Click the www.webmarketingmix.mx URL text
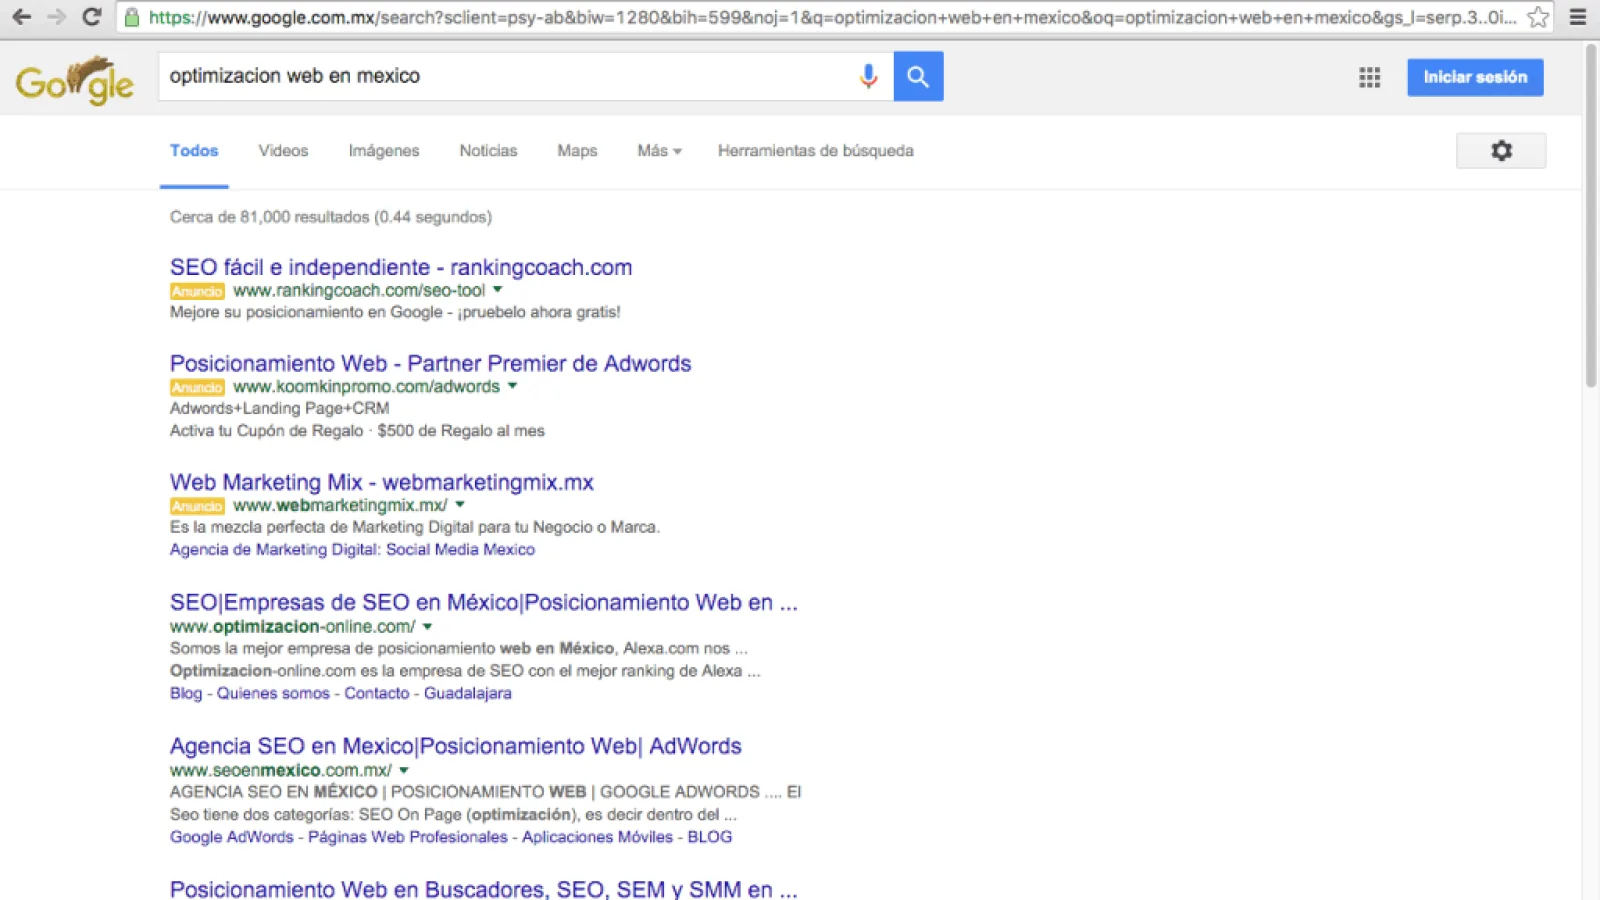Screen dimensions: 1600x900 pyautogui.click(x=340, y=506)
